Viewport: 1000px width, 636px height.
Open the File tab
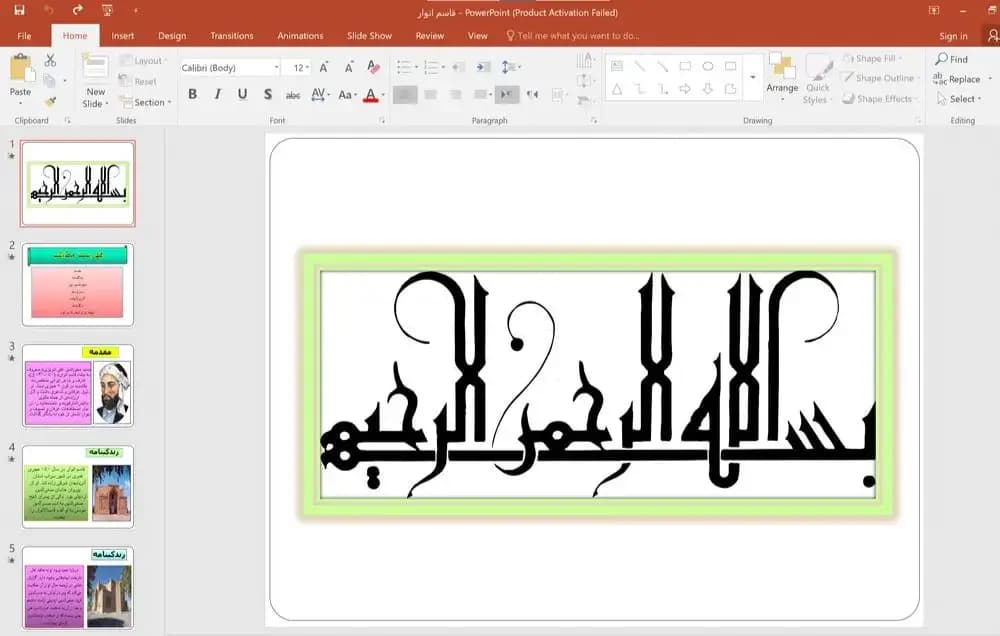pyautogui.click(x=24, y=36)
